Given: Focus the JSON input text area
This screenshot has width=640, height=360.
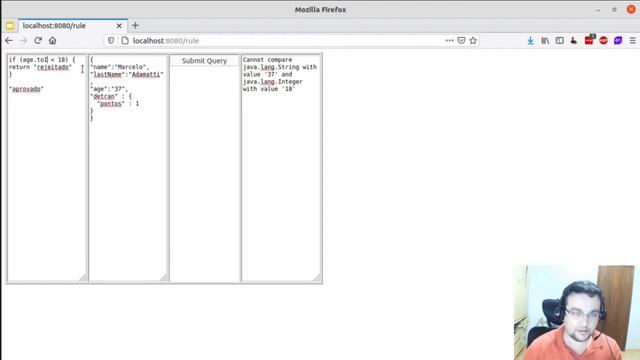Looking at the screenshot, I should tap(128, 168).
